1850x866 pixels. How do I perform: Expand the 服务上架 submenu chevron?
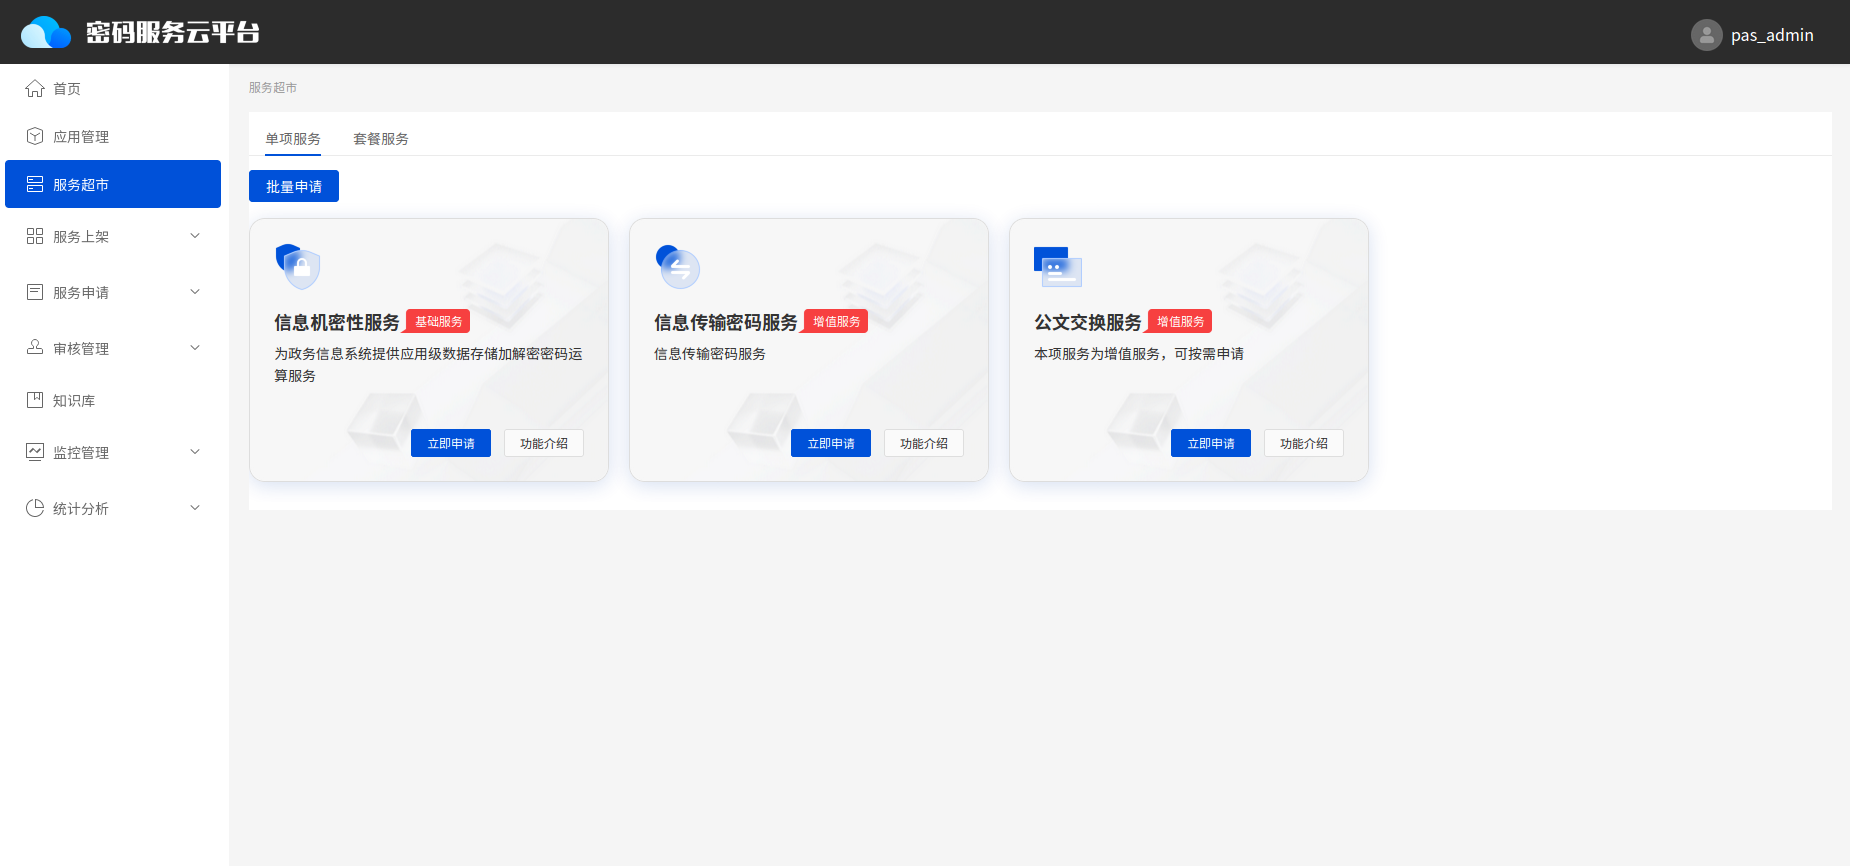(x=195, y=236)
